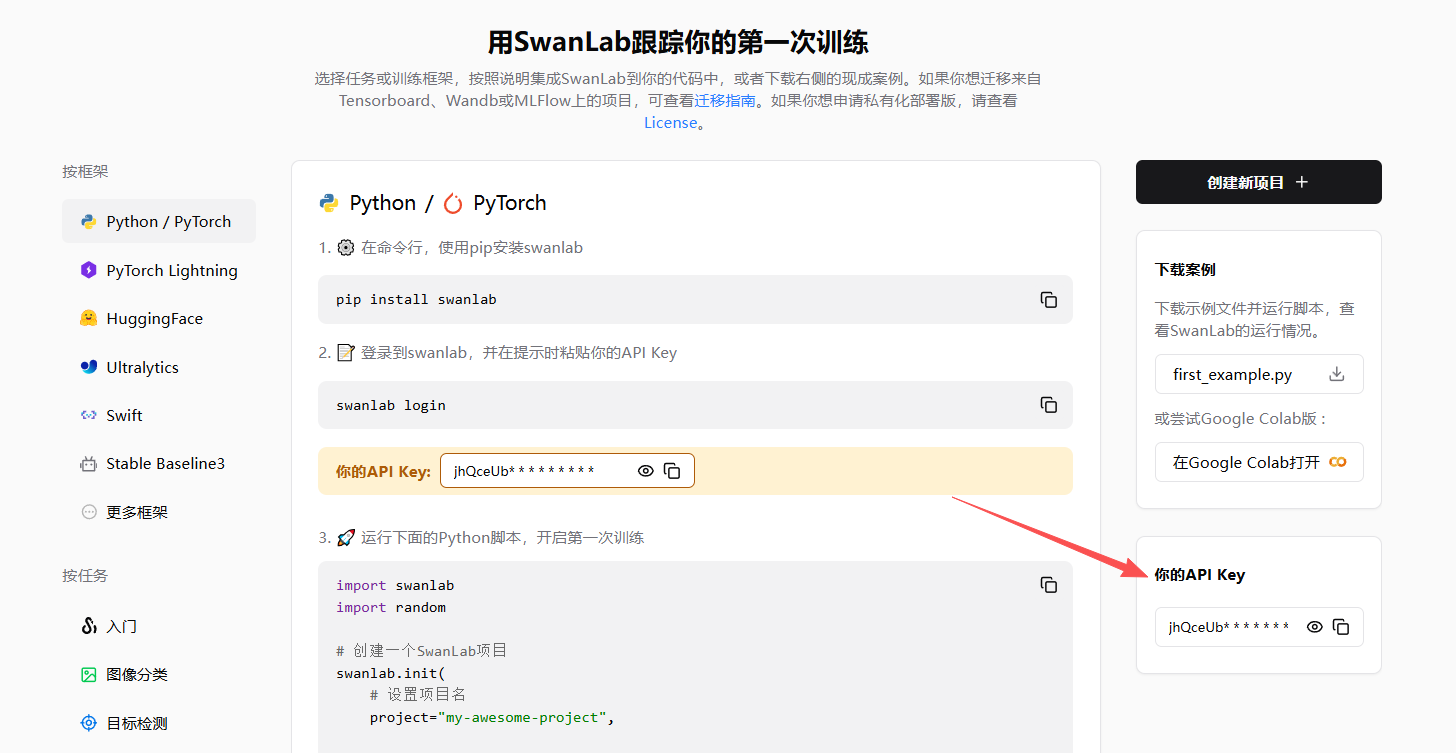1456x753 pixels.
Task: Click 按任务 section label
Action: pos(85,576)
